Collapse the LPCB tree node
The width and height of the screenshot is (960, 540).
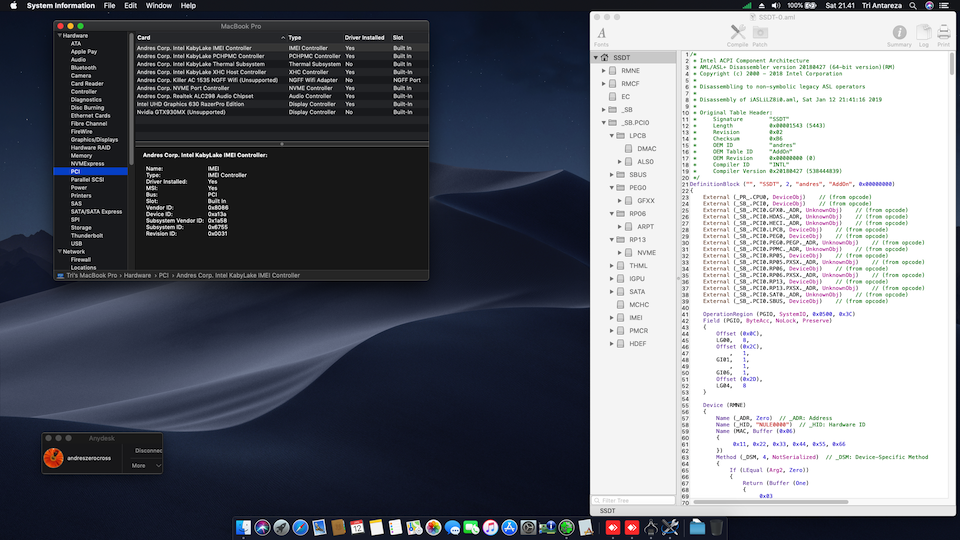612,135
